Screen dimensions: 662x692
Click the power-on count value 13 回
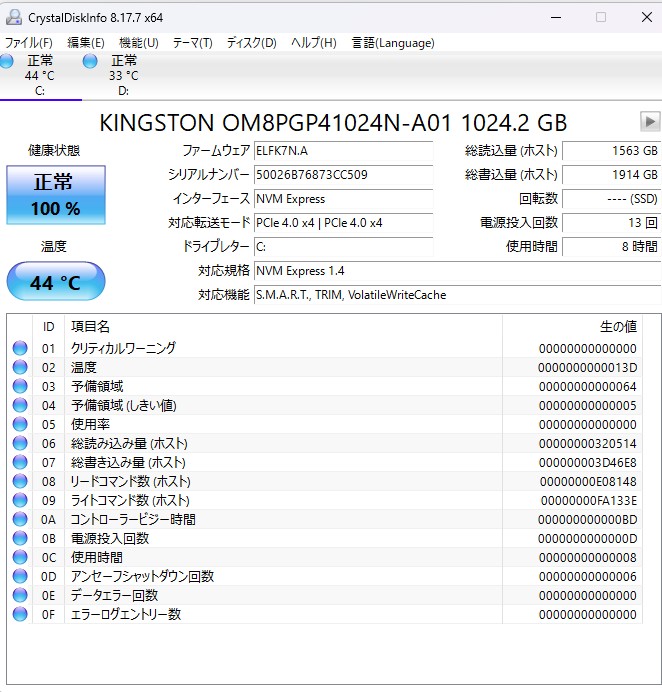tap(612, 222)
